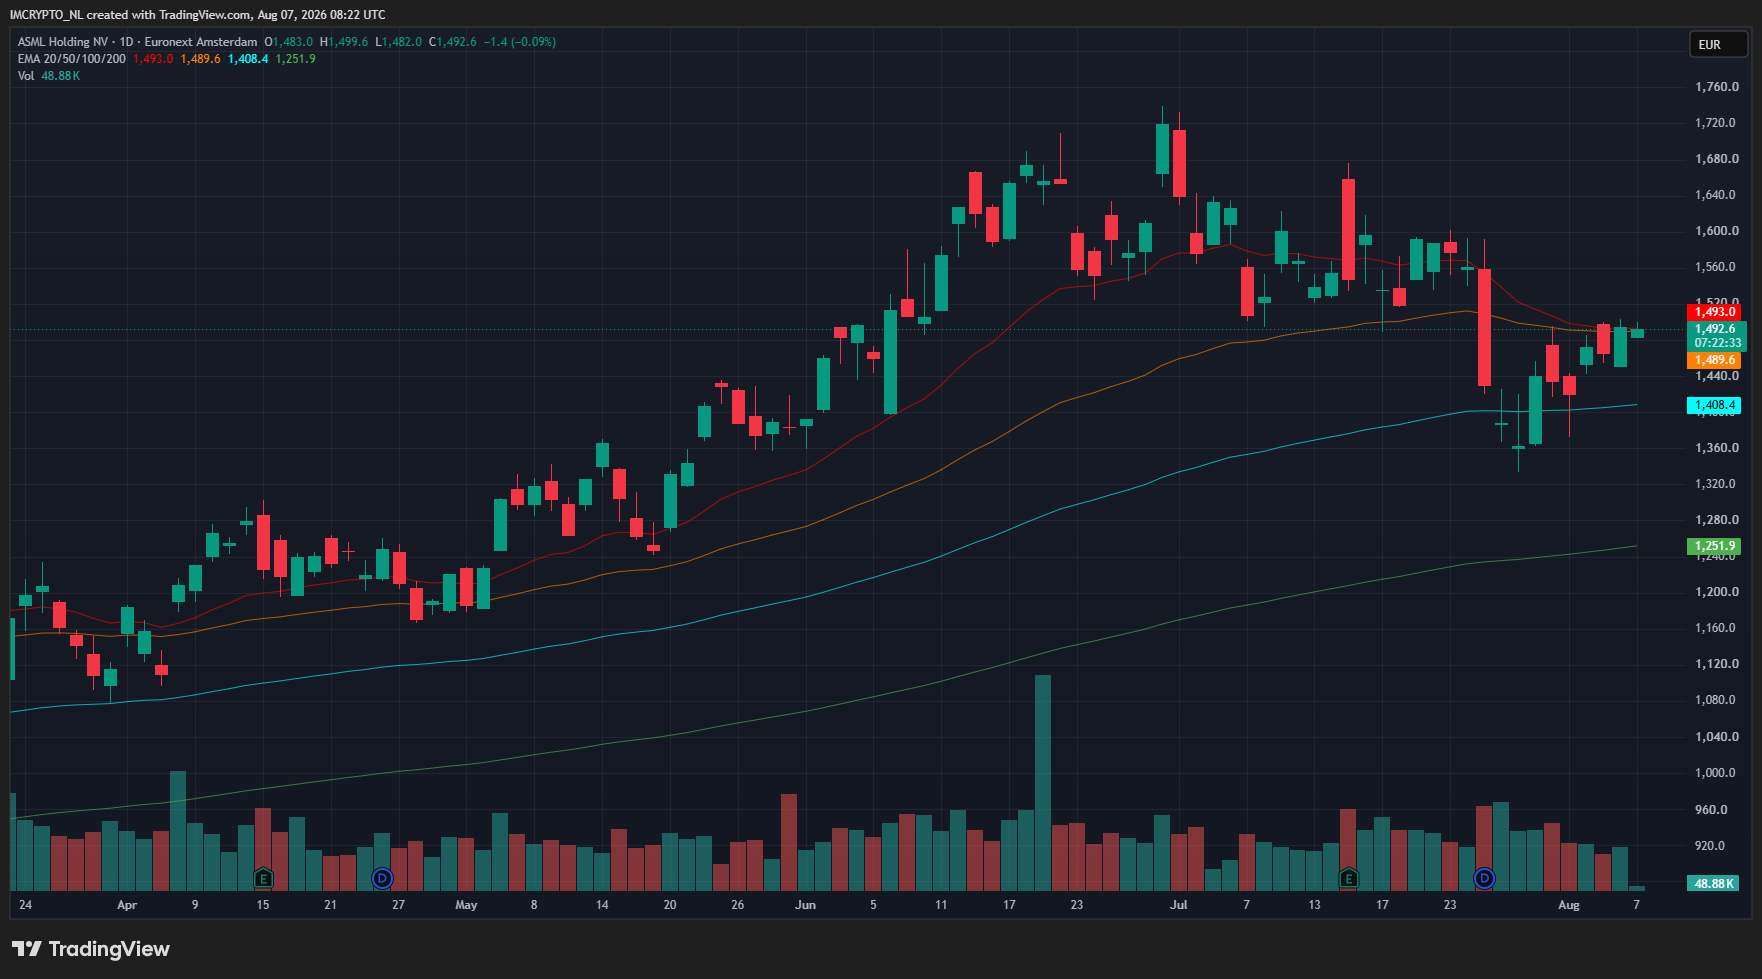Click the orange EMA 50 value in legend

[200, 59]
